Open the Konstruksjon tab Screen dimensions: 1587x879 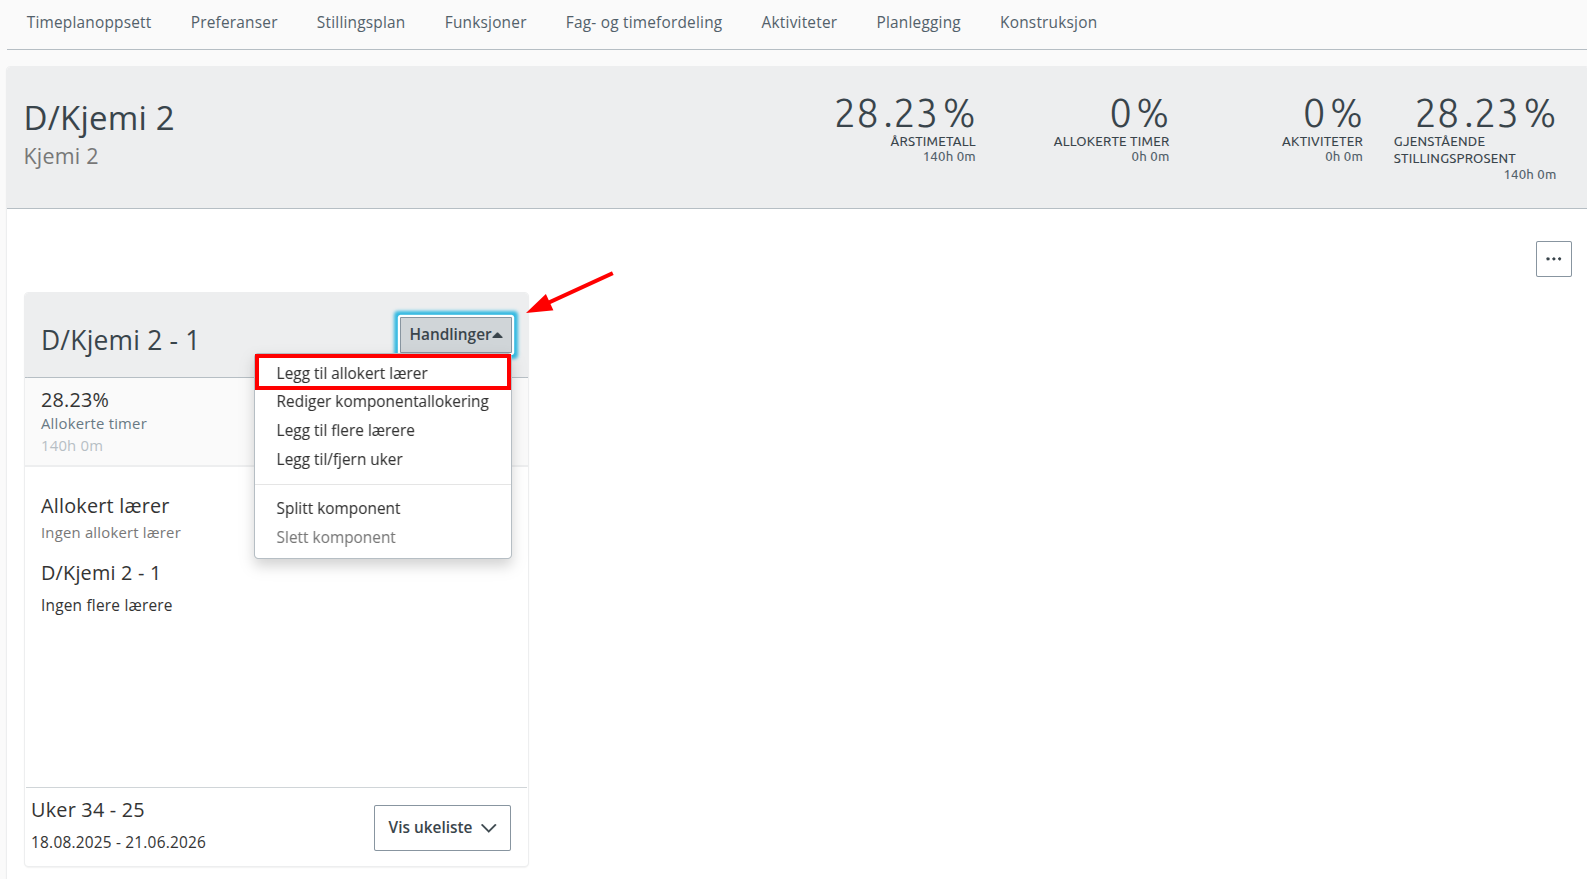(1048, 22)
